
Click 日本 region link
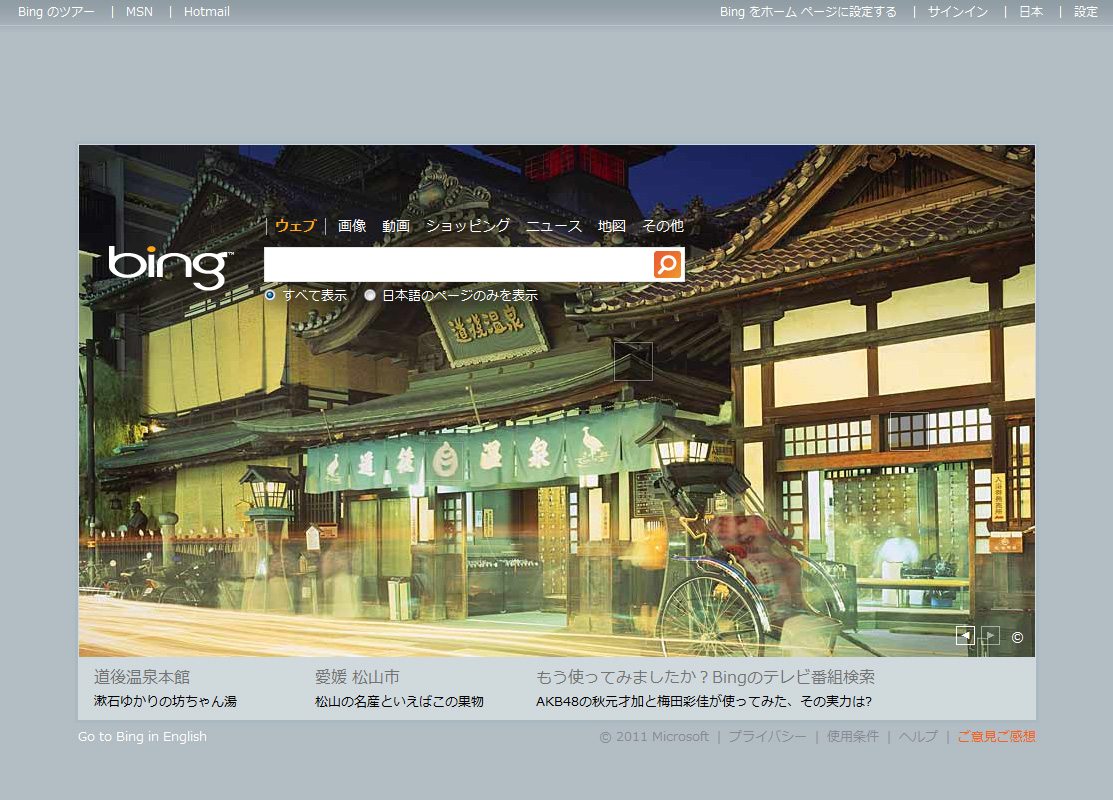pyautogui.click(x=1031, y=11)
